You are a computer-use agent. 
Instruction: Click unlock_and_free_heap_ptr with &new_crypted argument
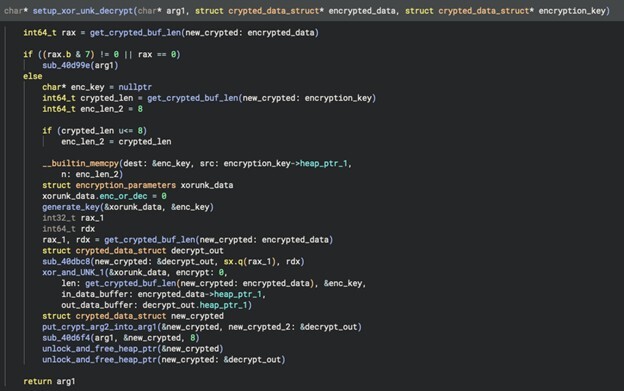pyautogui.click(x=99, y=348)
